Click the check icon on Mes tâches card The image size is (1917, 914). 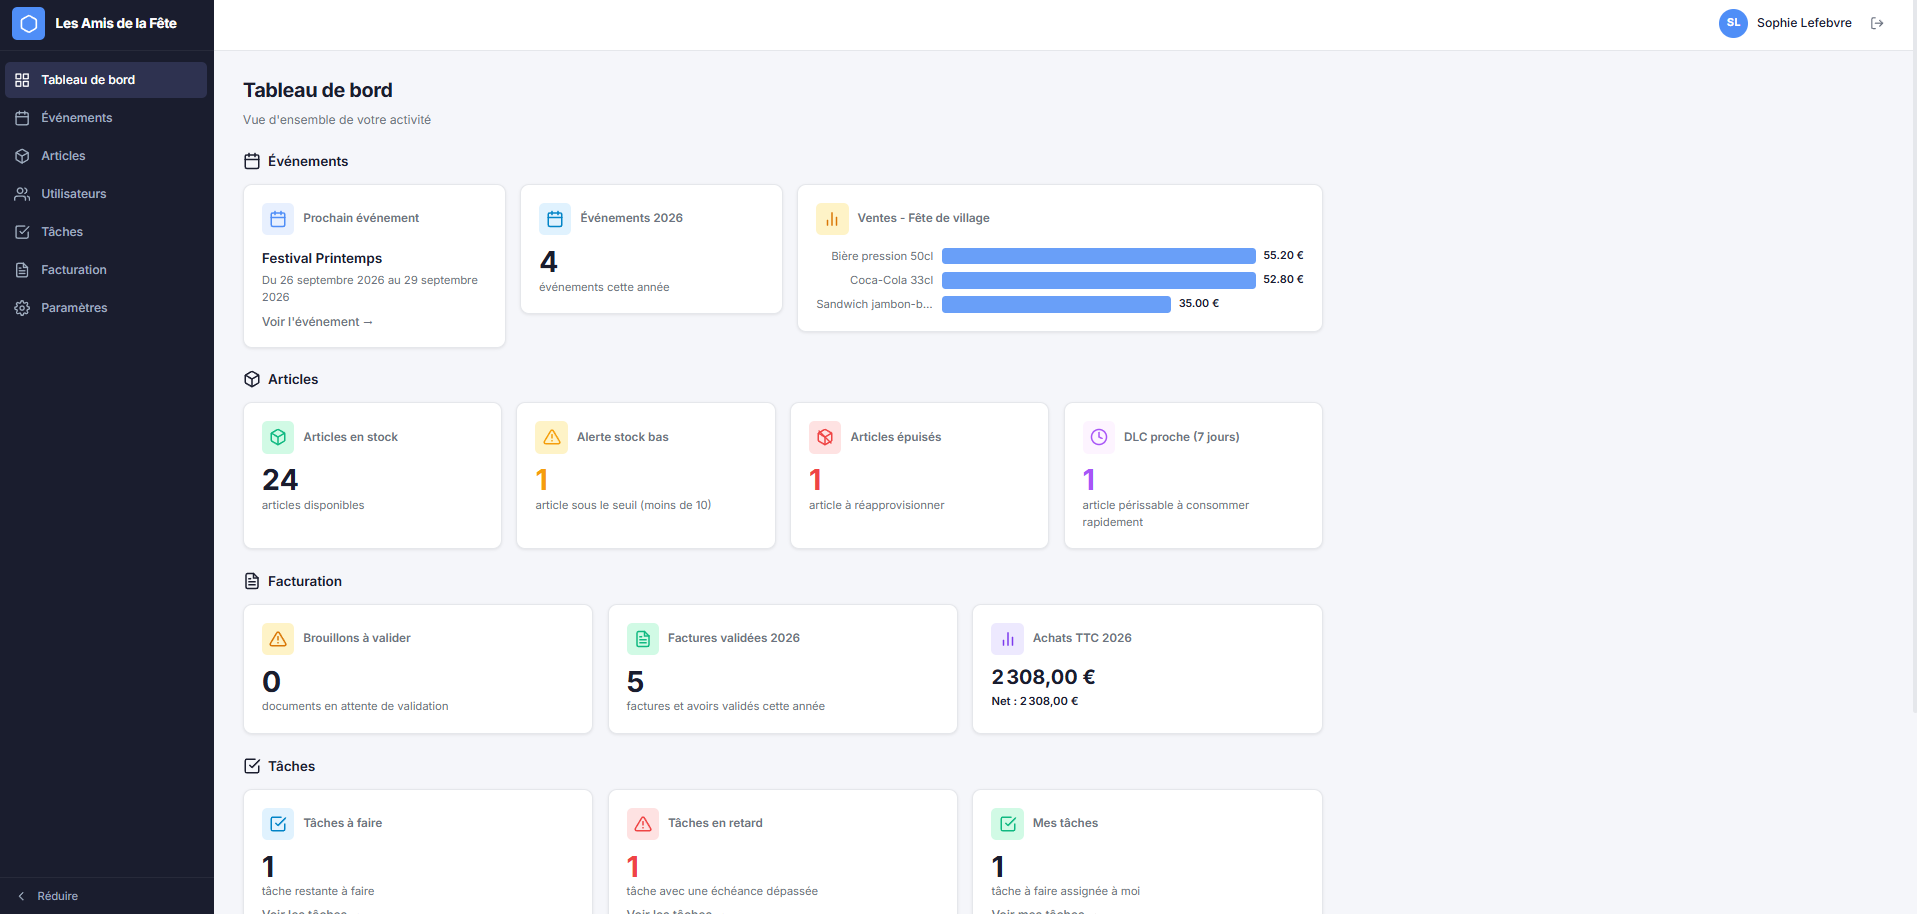(x=1007, y=823)
